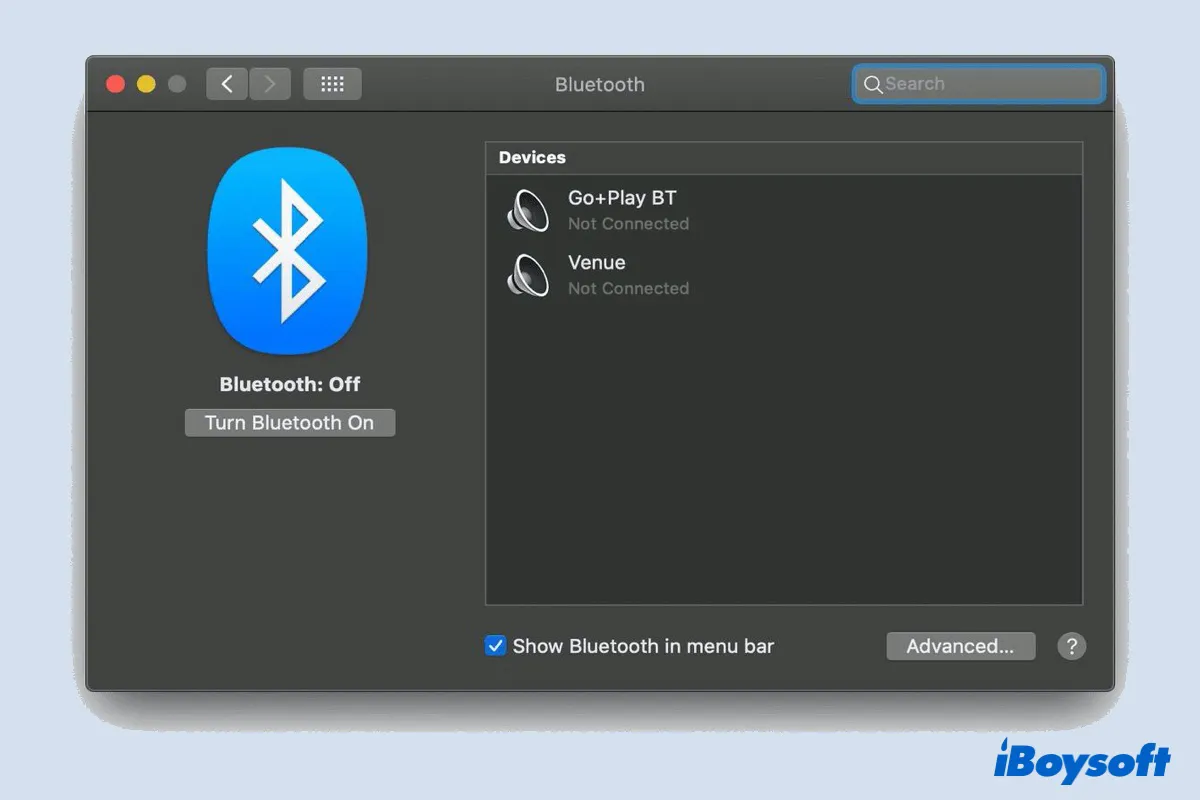The width and height of the screenshot is (1200, 800).
Task: Open help with the question mark button
Action: click(x=1071, y=646)
